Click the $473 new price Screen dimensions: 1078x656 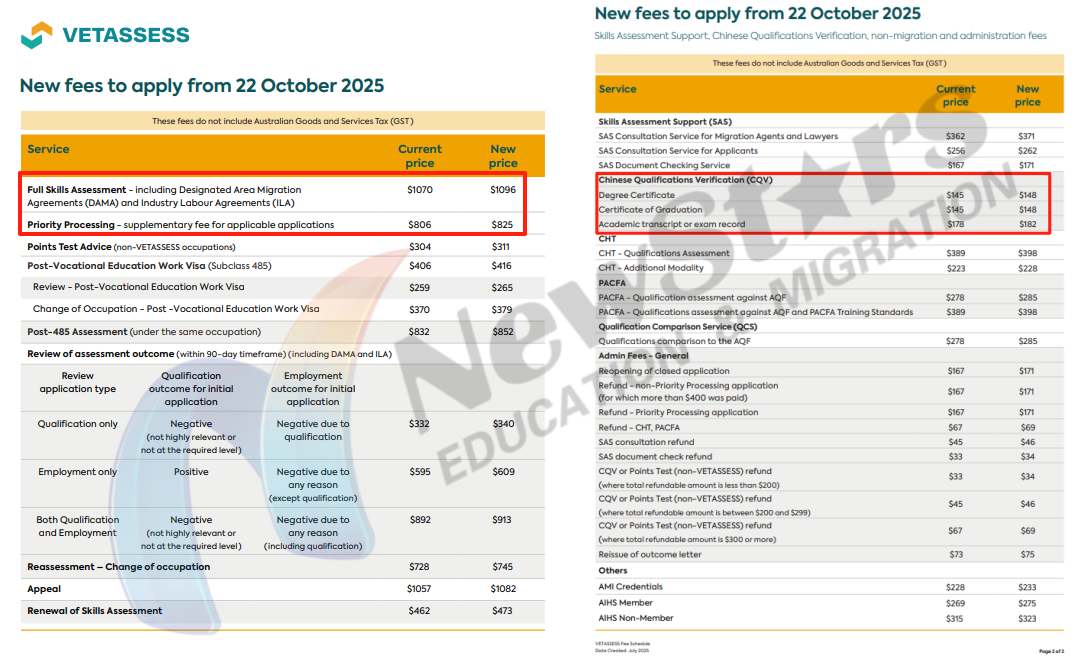(x=503, y=611)
